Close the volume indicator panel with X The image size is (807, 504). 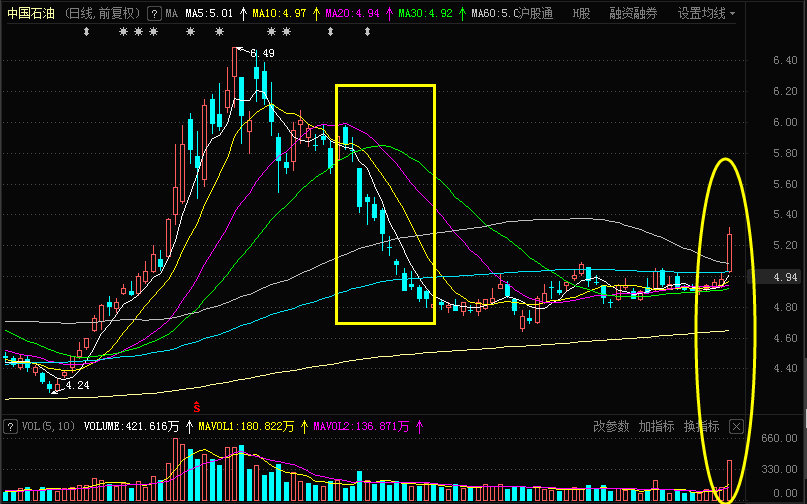pos(736,427)
